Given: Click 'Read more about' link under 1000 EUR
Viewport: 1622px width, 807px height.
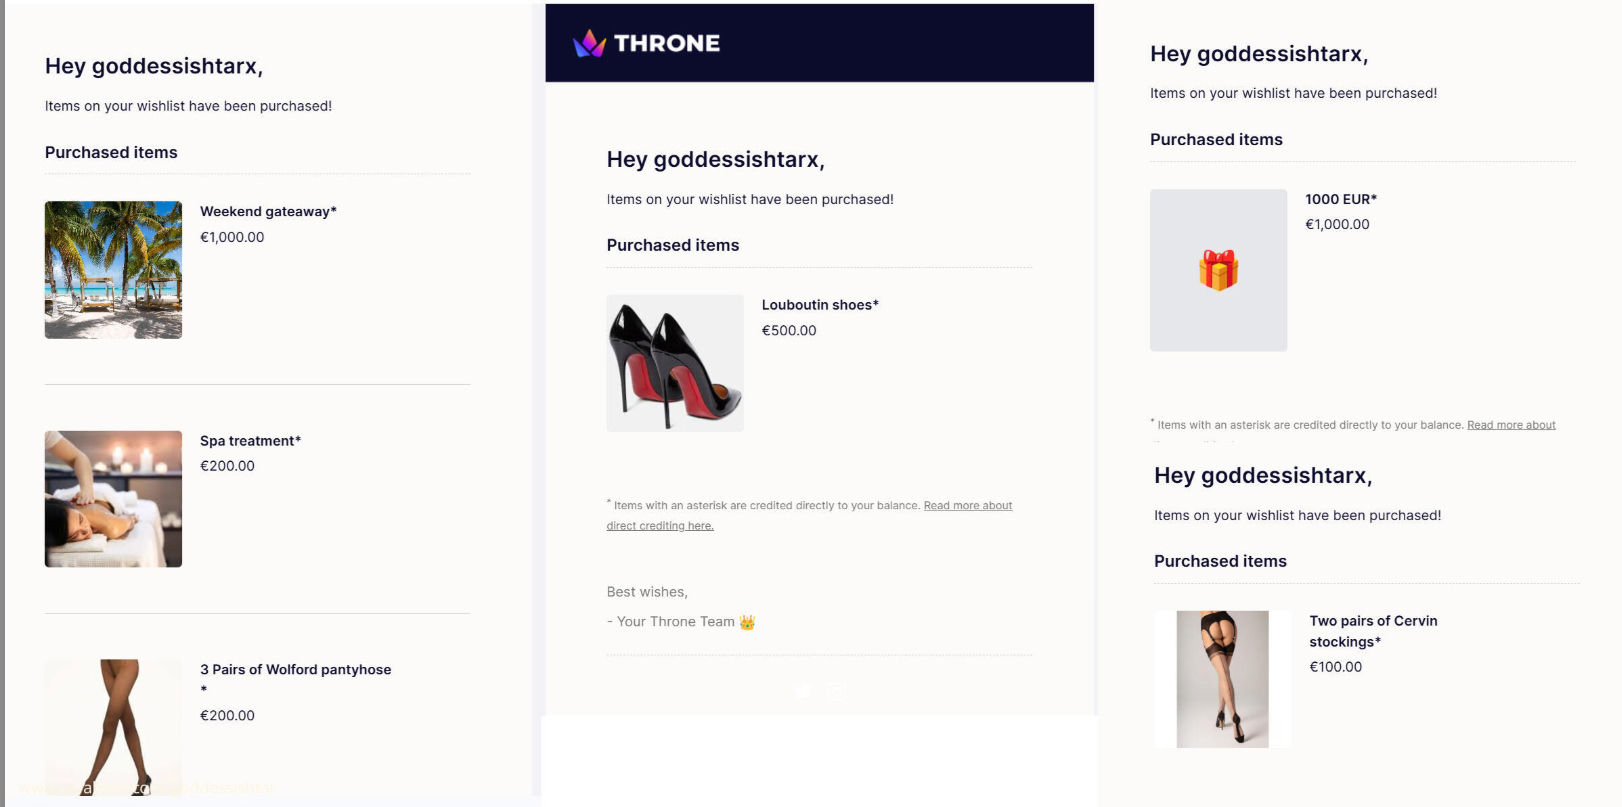Looking at the screenshot, I should 1510,425.
